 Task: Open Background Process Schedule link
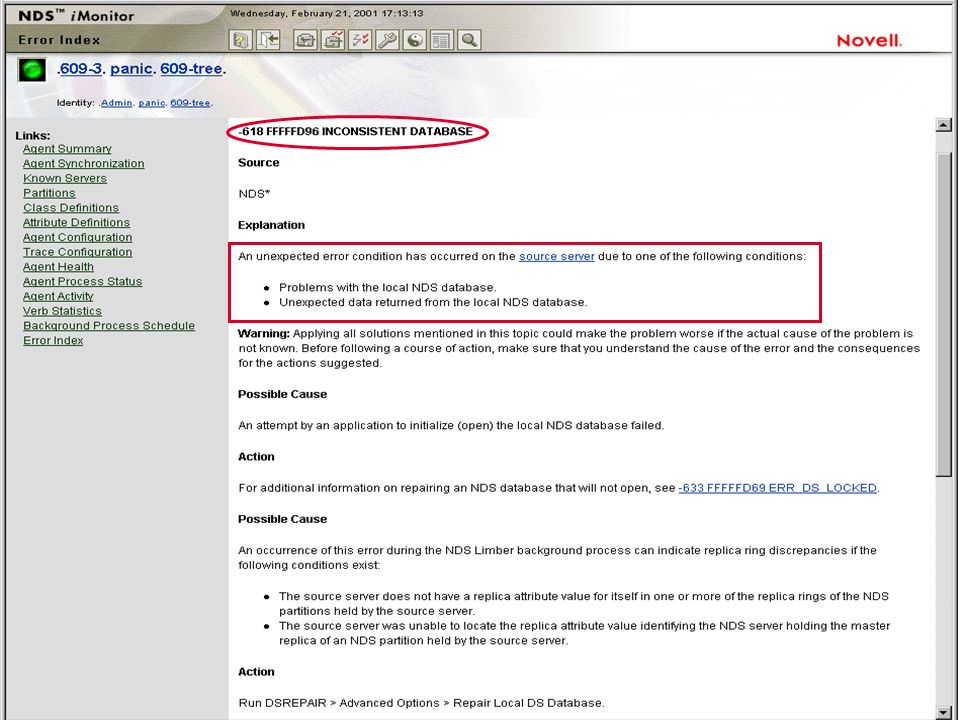coord(109,326)
